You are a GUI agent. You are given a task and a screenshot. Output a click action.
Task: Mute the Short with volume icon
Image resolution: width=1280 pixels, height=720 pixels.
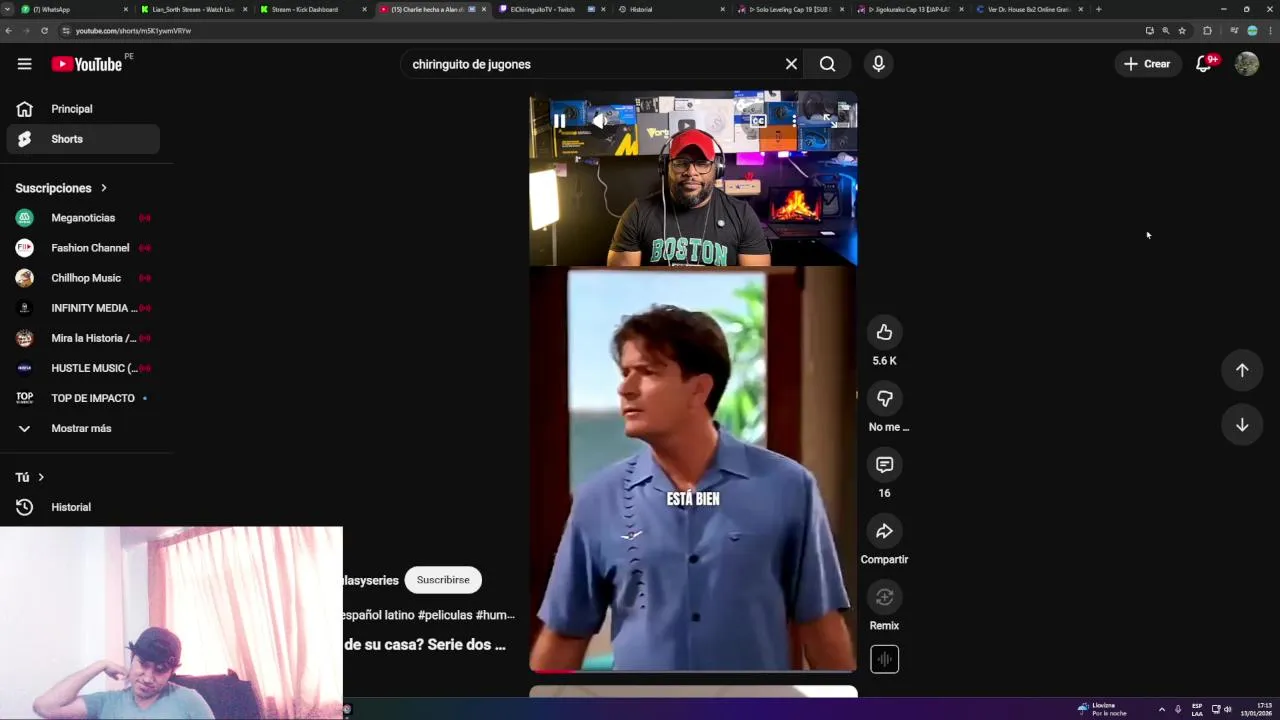(x=598, y=121)
